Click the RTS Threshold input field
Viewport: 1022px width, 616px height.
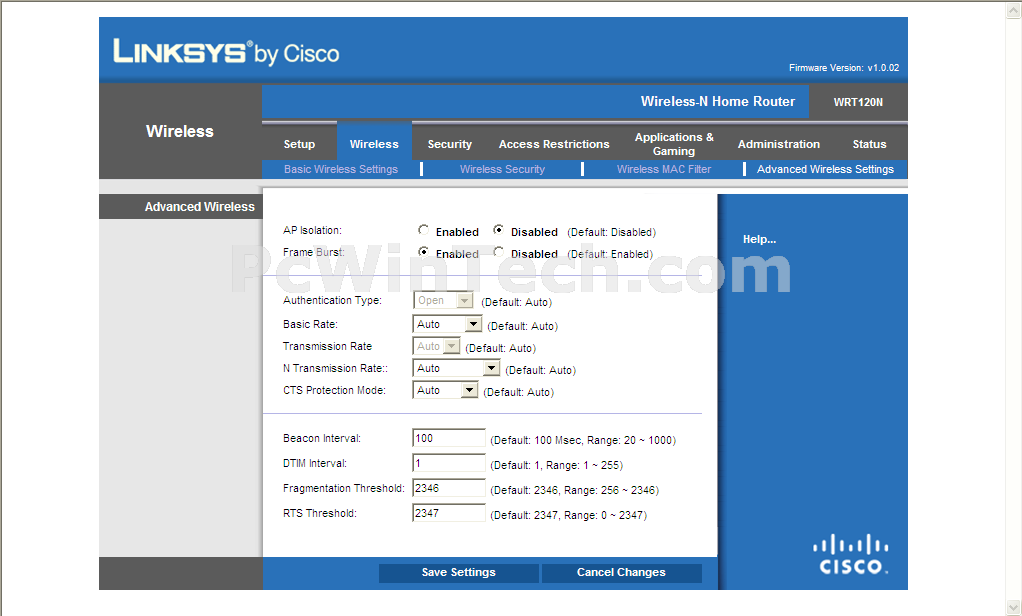coord(449,512)
